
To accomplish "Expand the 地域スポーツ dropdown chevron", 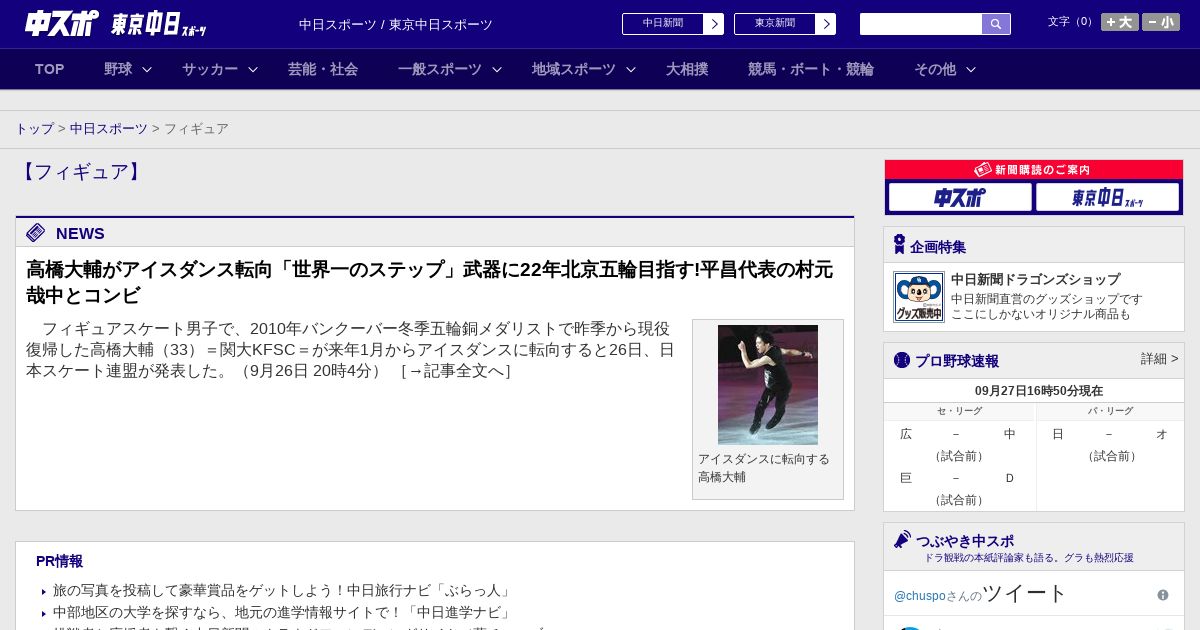I will [631, 69].
